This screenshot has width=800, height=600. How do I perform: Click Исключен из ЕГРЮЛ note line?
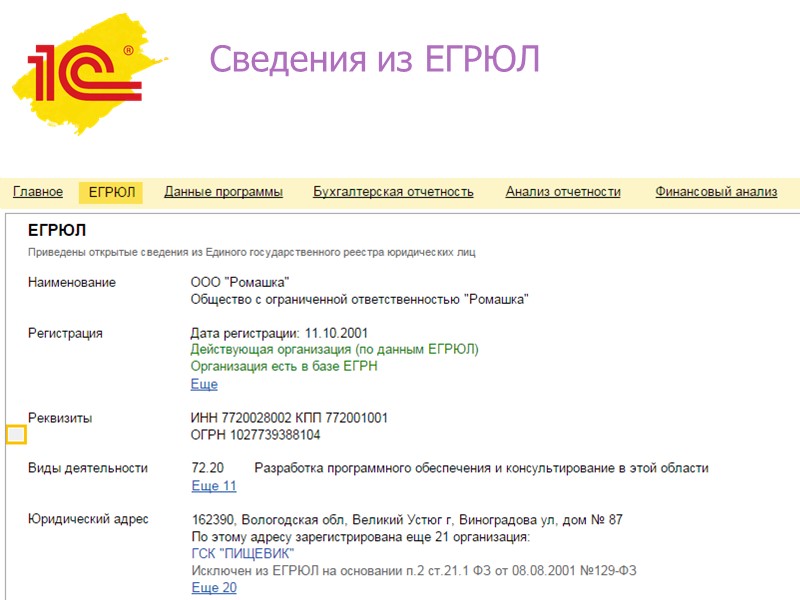click(414, 570)
